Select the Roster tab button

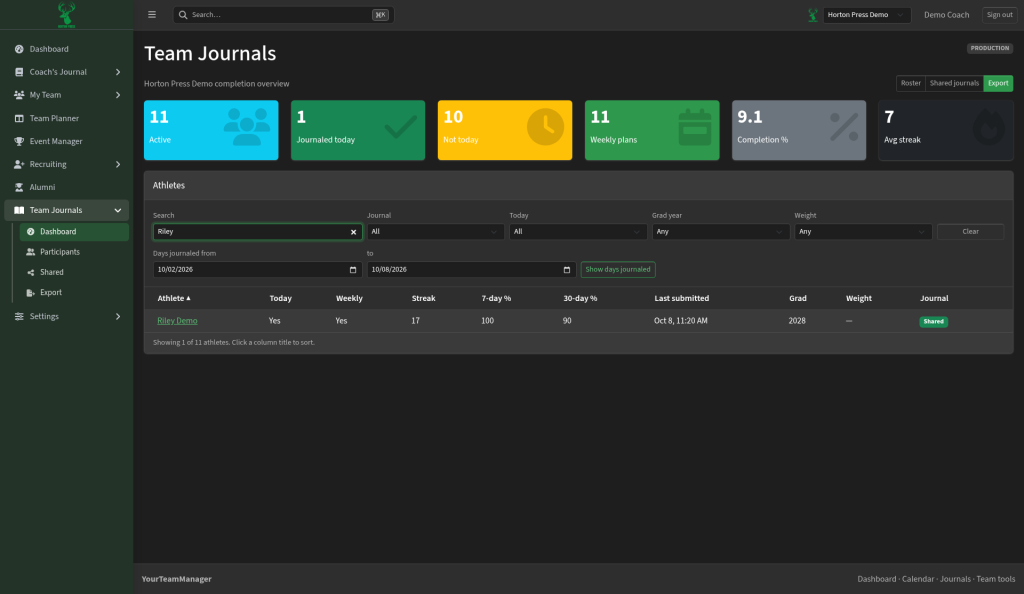910,84
